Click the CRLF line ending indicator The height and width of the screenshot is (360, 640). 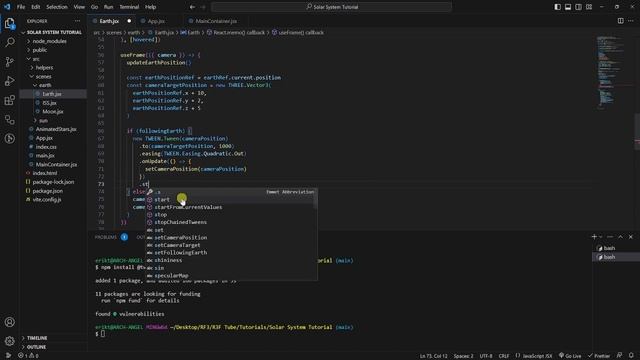pos(504,356)
